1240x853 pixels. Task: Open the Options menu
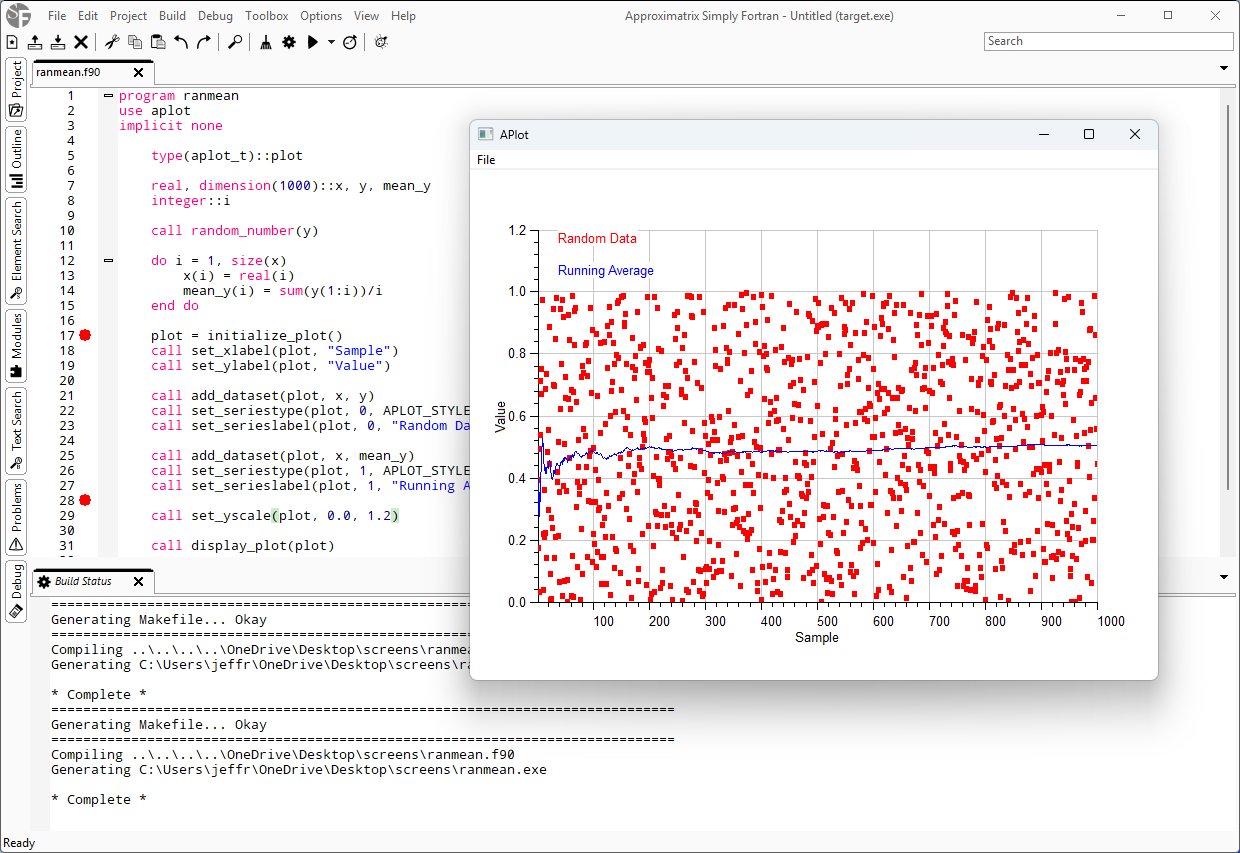pyautogui.click(x=321, y=16)
